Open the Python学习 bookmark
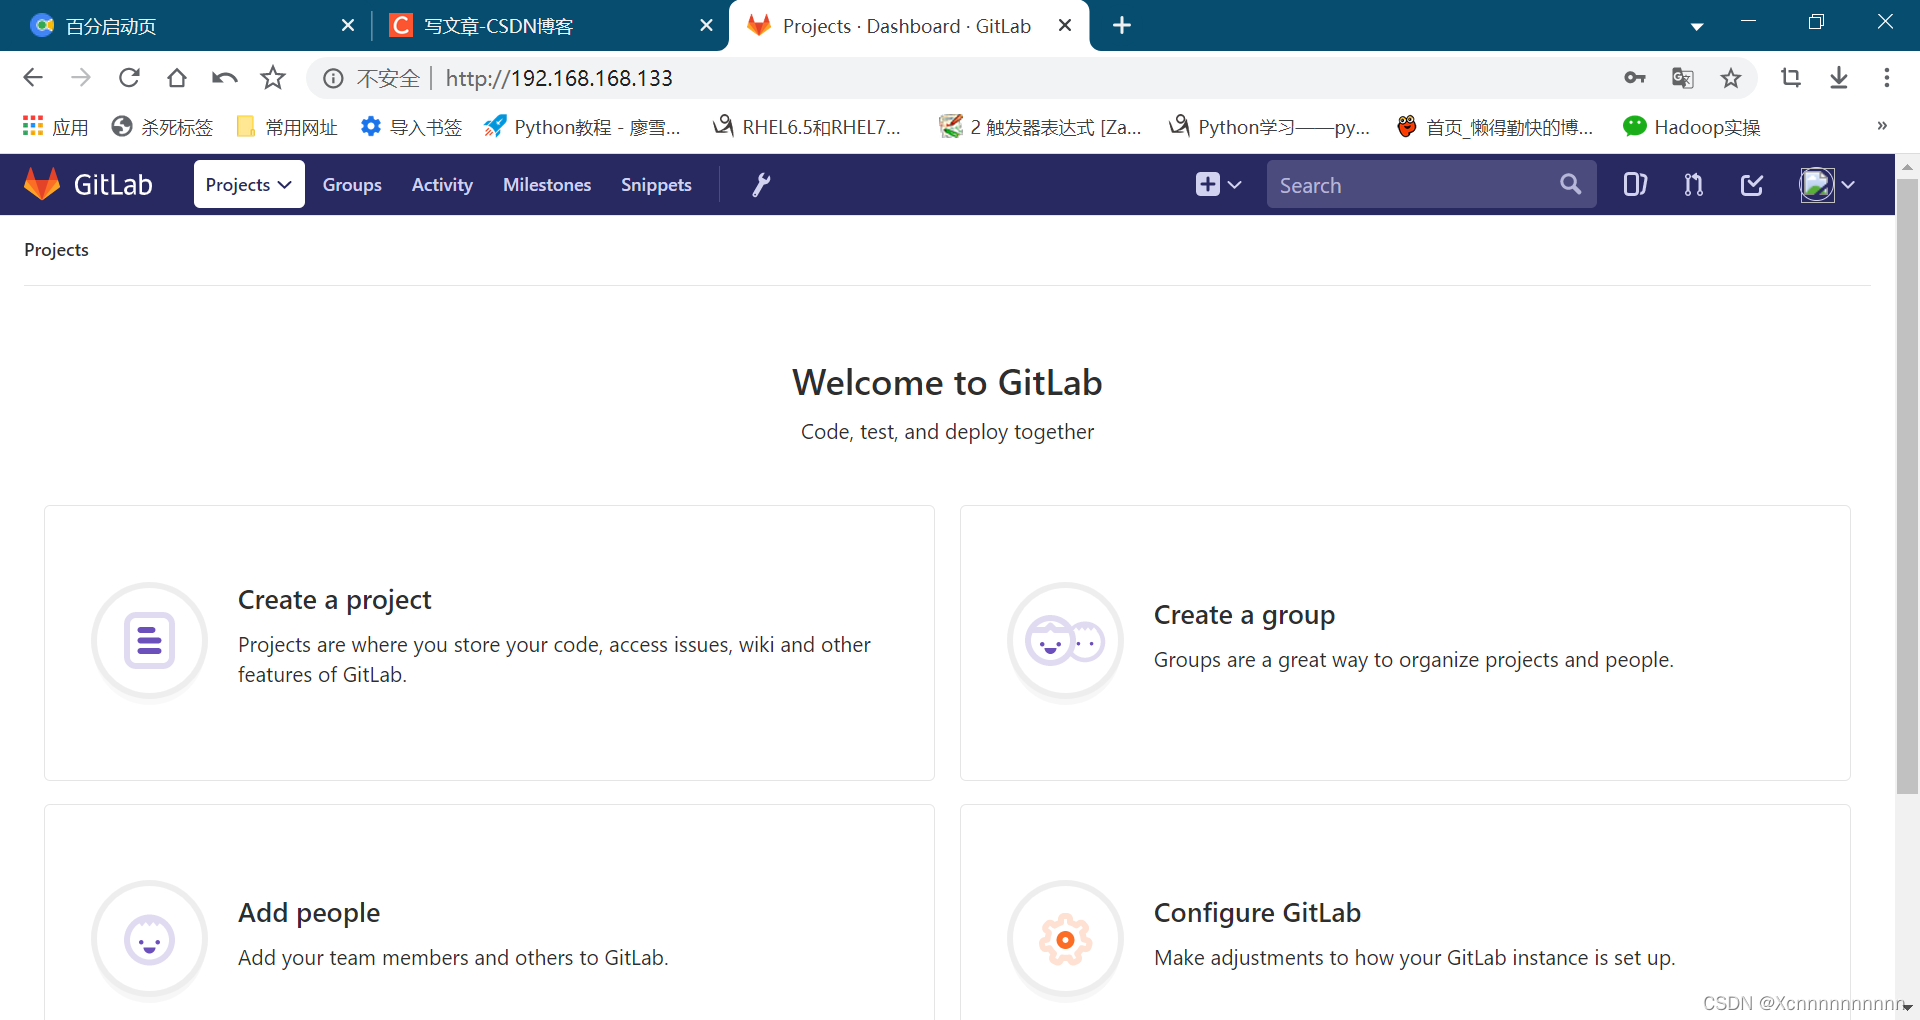1920x1020 pixels. [1269, 127]
